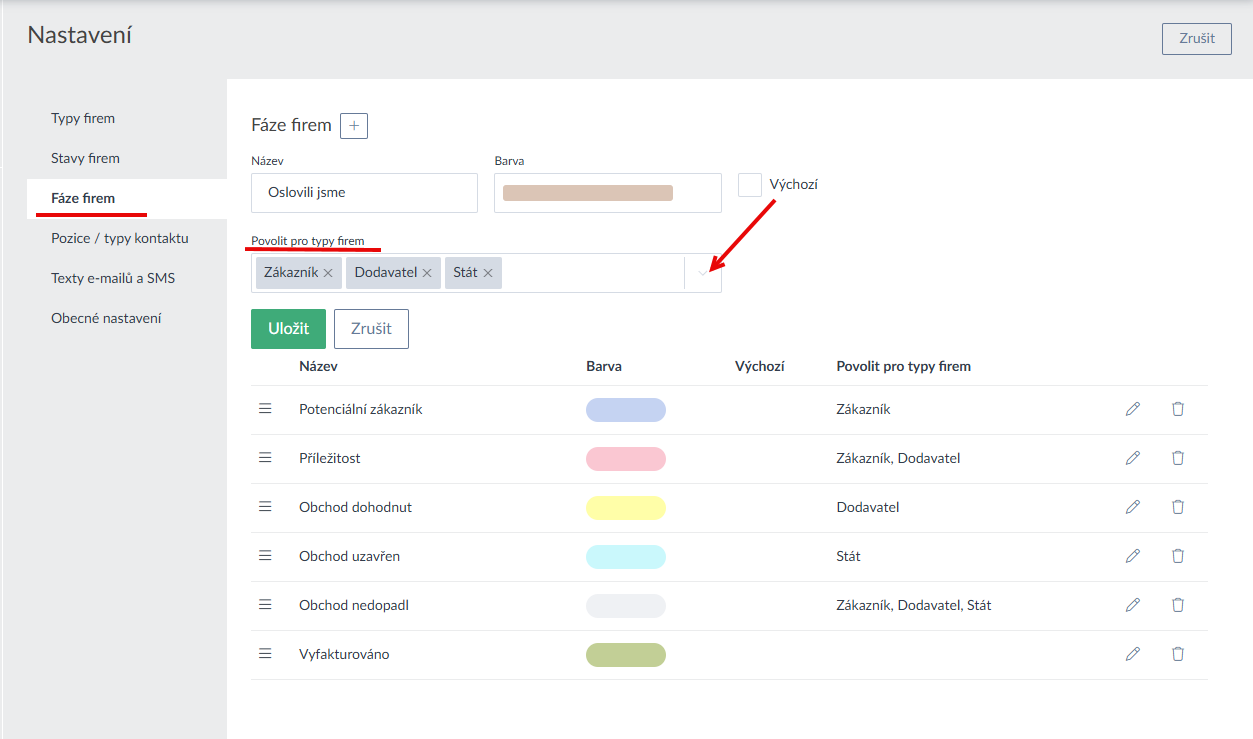
Task: Remove the Zákazník tag from company types
Action: 328,273
